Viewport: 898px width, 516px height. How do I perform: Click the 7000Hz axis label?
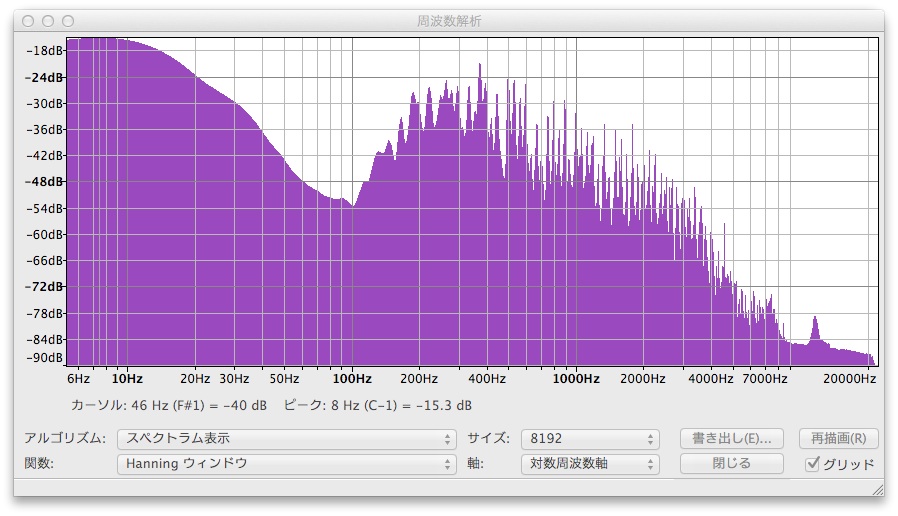click(x=765, y=379)
